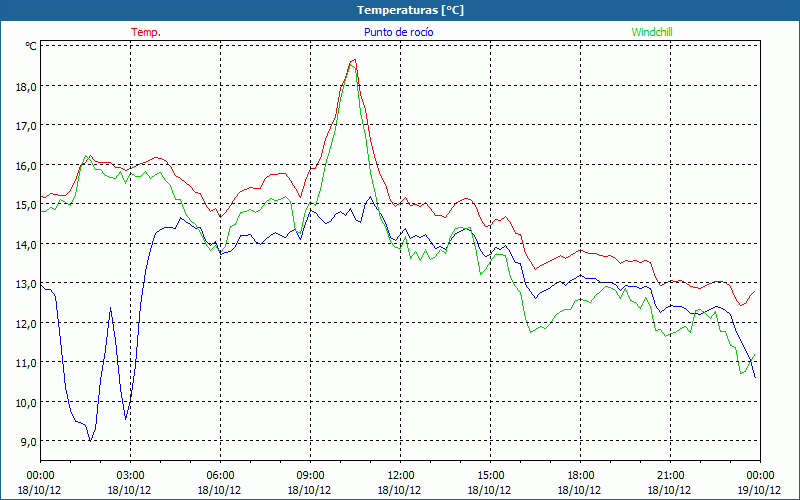This screenshot has height=500, width=800.
Task: Click the 06:00 time axis label
Action: click(x=220, y=476)
